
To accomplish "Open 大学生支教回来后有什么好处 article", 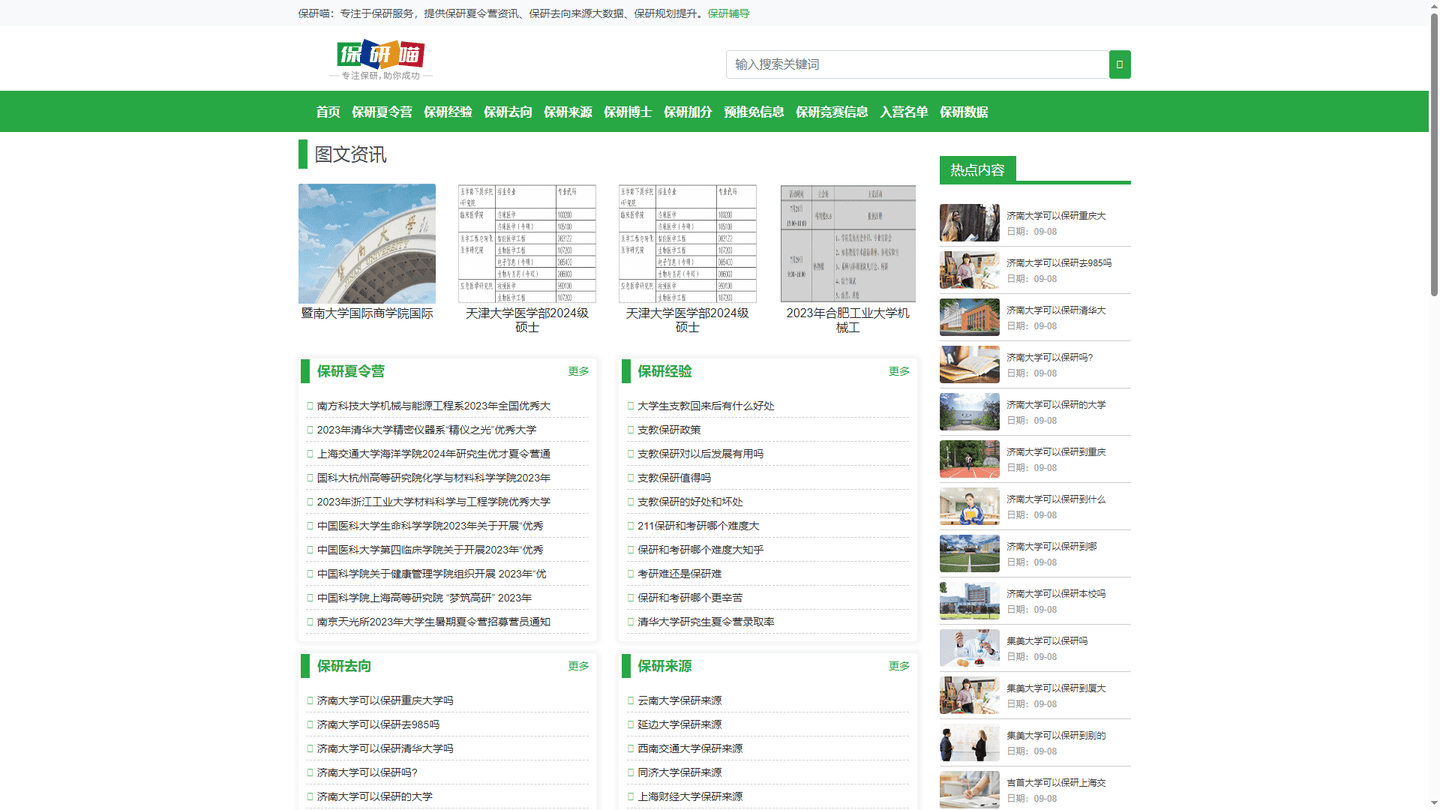I will 706,406.
